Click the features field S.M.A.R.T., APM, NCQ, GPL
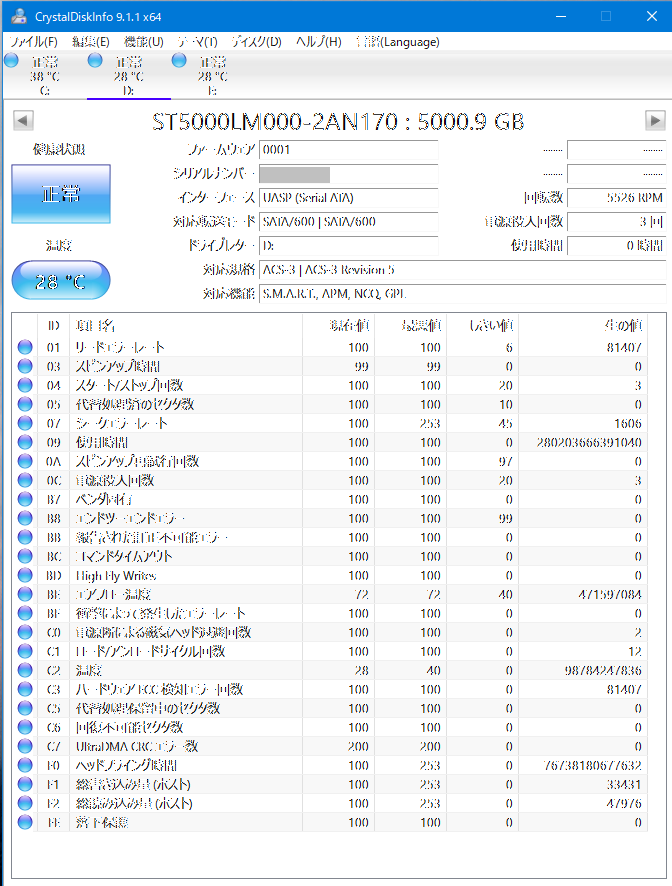The image size is (672, 886). tap(462, 294)
